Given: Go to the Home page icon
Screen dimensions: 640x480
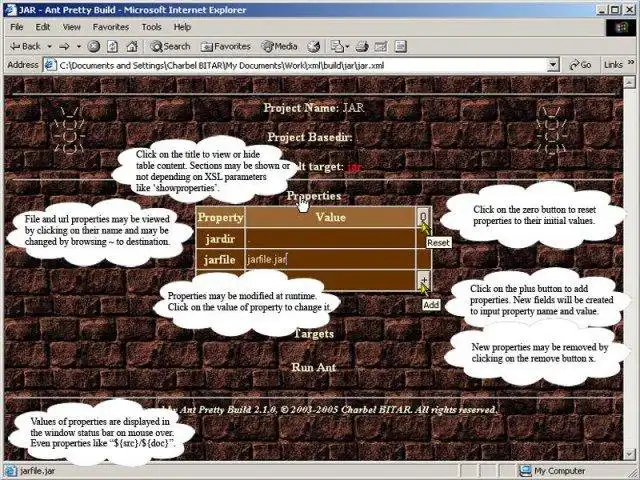Looking at the screenshot, I should [131, 47].
